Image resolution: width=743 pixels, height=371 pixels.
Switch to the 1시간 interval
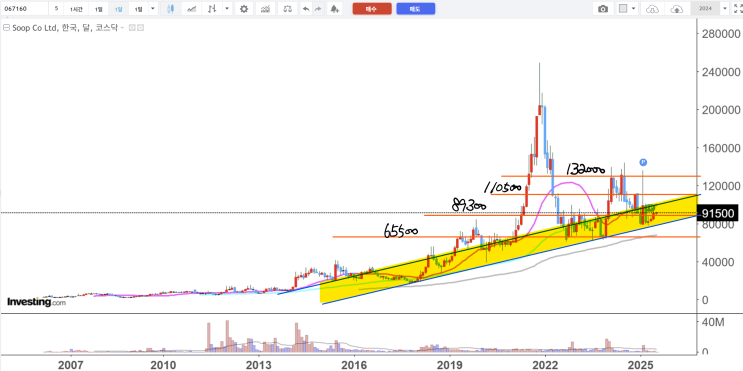coord(76,9)
